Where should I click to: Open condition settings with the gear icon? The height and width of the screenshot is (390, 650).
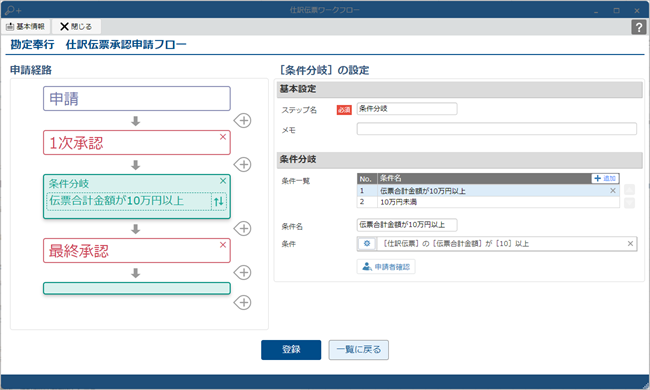tap(367, 244)
